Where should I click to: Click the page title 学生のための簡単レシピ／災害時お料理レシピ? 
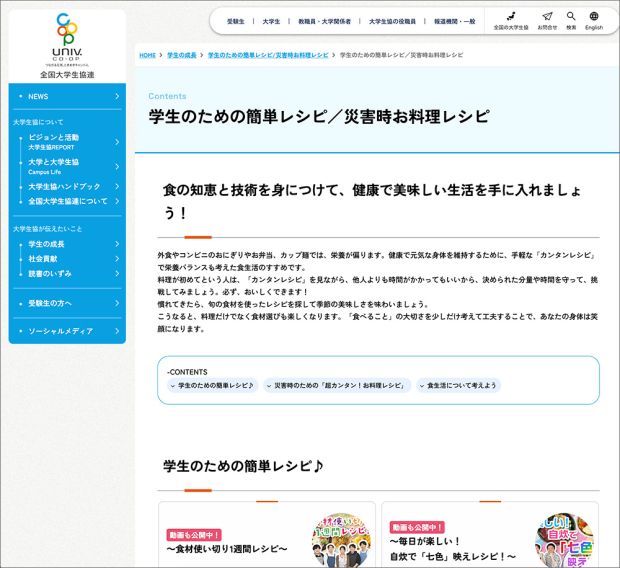[319, 117]
